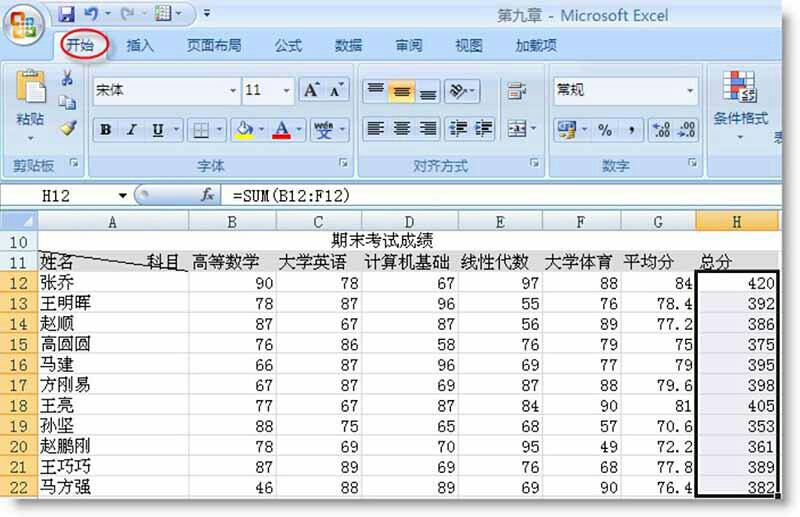Open the 公式 (Formulas) ribbon tab

coord(288,45)
